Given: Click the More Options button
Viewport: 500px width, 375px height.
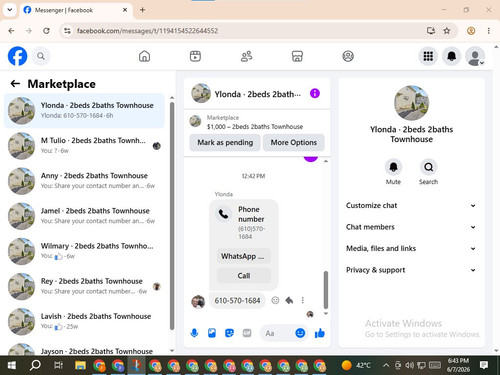Looking at the screenshot, I should click(294, 142).
